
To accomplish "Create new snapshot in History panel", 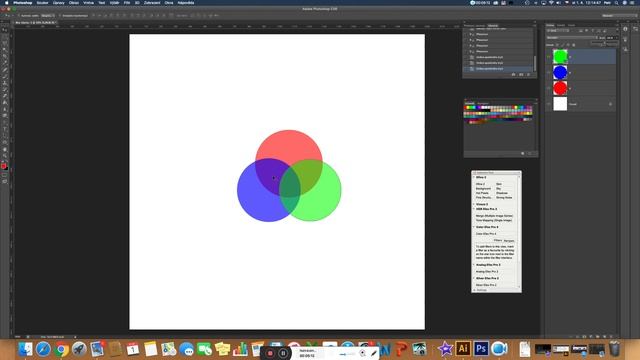I will pos(521,75).
